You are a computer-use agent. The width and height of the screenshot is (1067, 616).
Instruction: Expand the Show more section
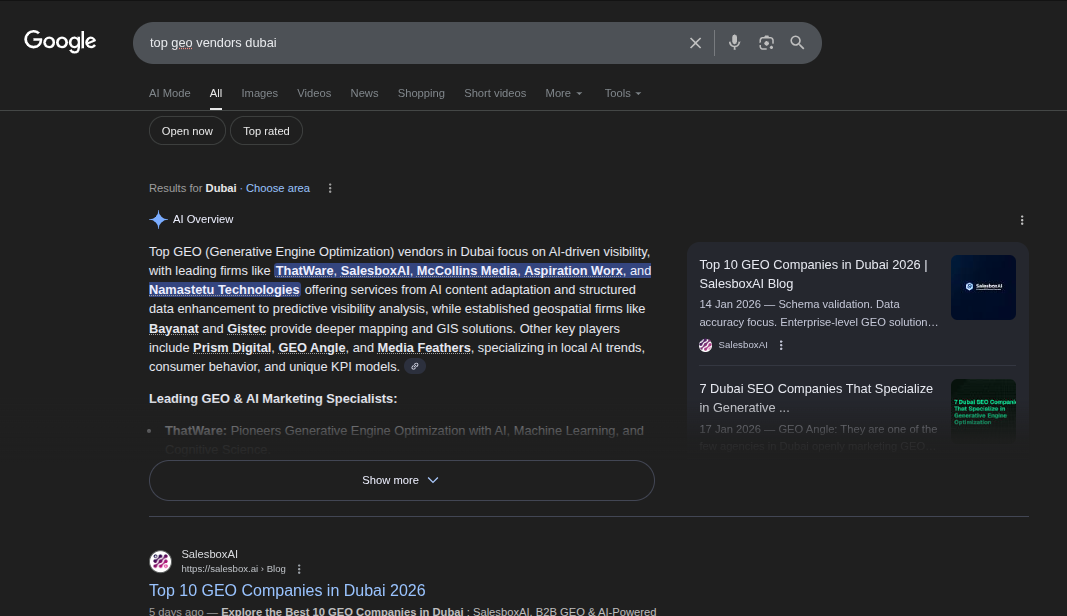coord(401,480)
